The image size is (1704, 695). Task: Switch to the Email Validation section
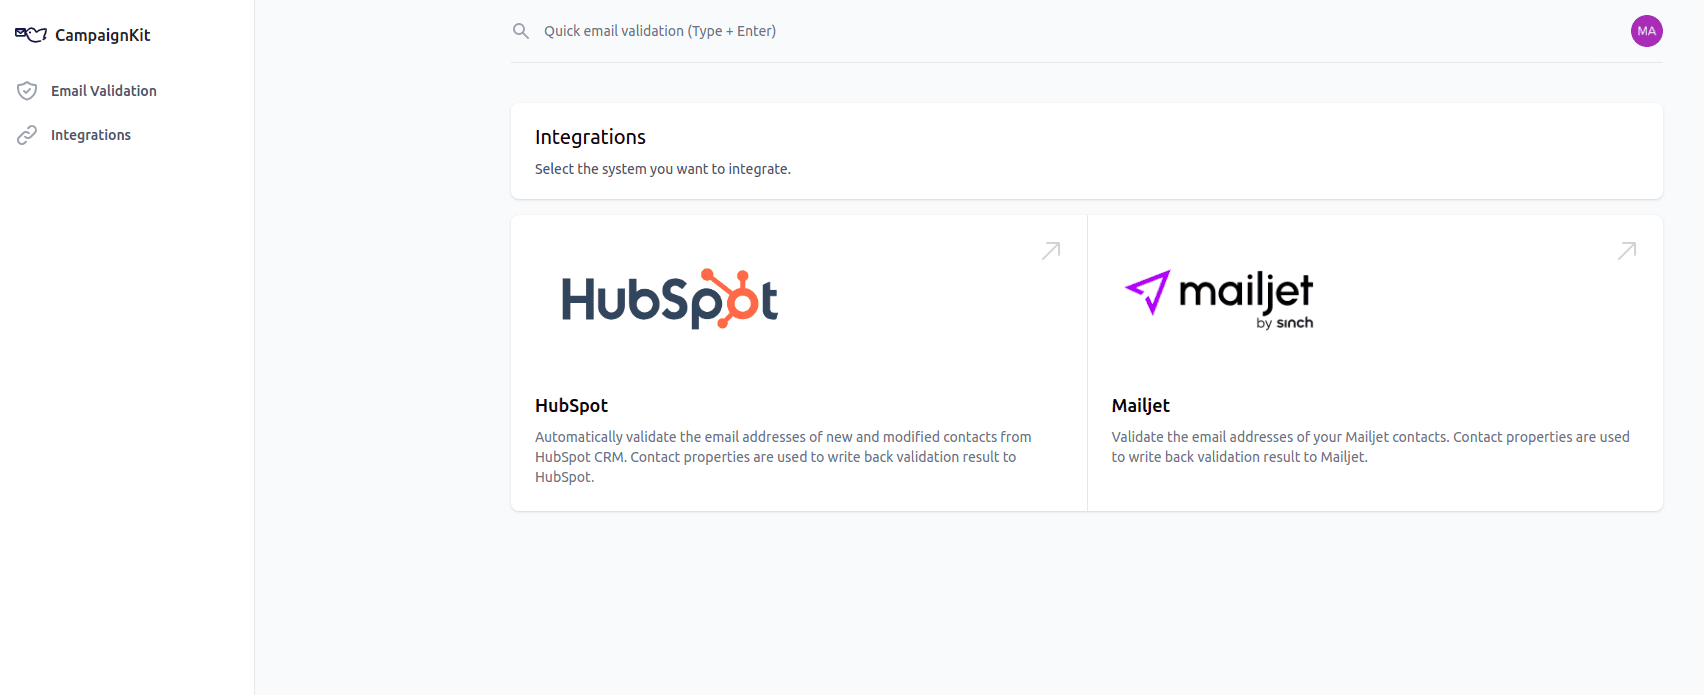[103, 90]
